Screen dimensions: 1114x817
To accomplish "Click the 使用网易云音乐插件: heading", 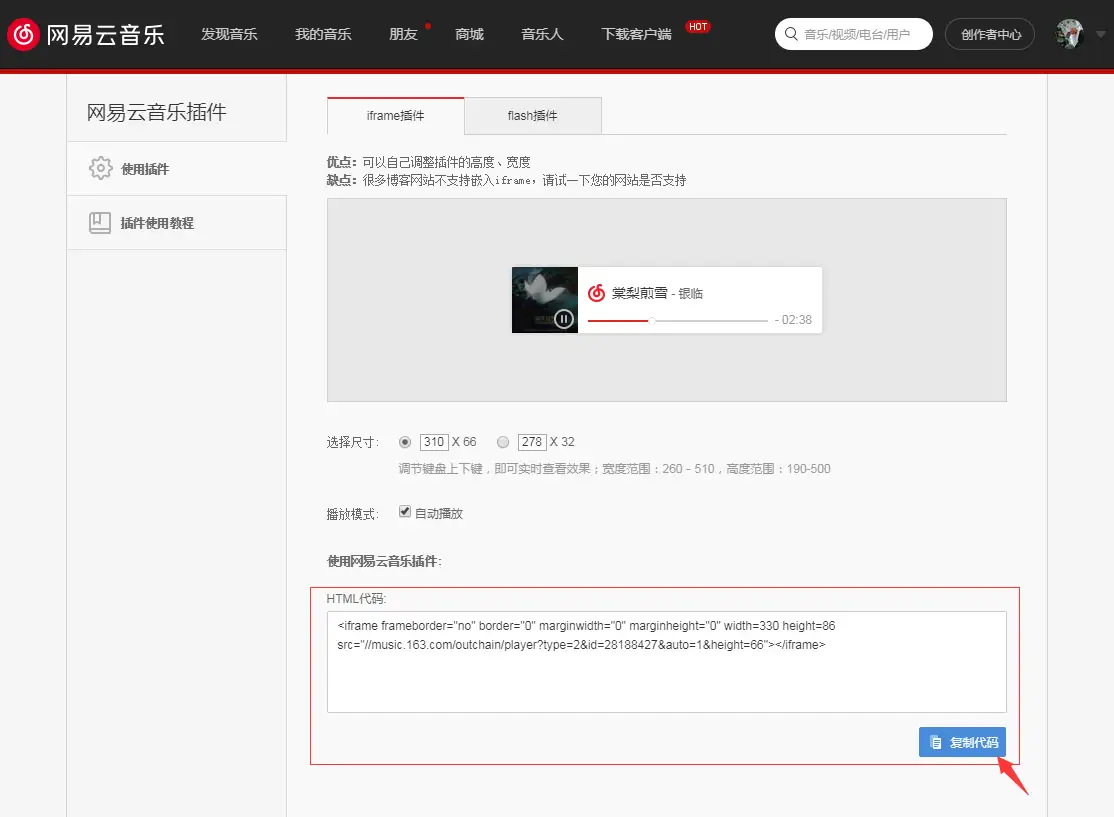I will pyautogui.click(x=384, y=561).
